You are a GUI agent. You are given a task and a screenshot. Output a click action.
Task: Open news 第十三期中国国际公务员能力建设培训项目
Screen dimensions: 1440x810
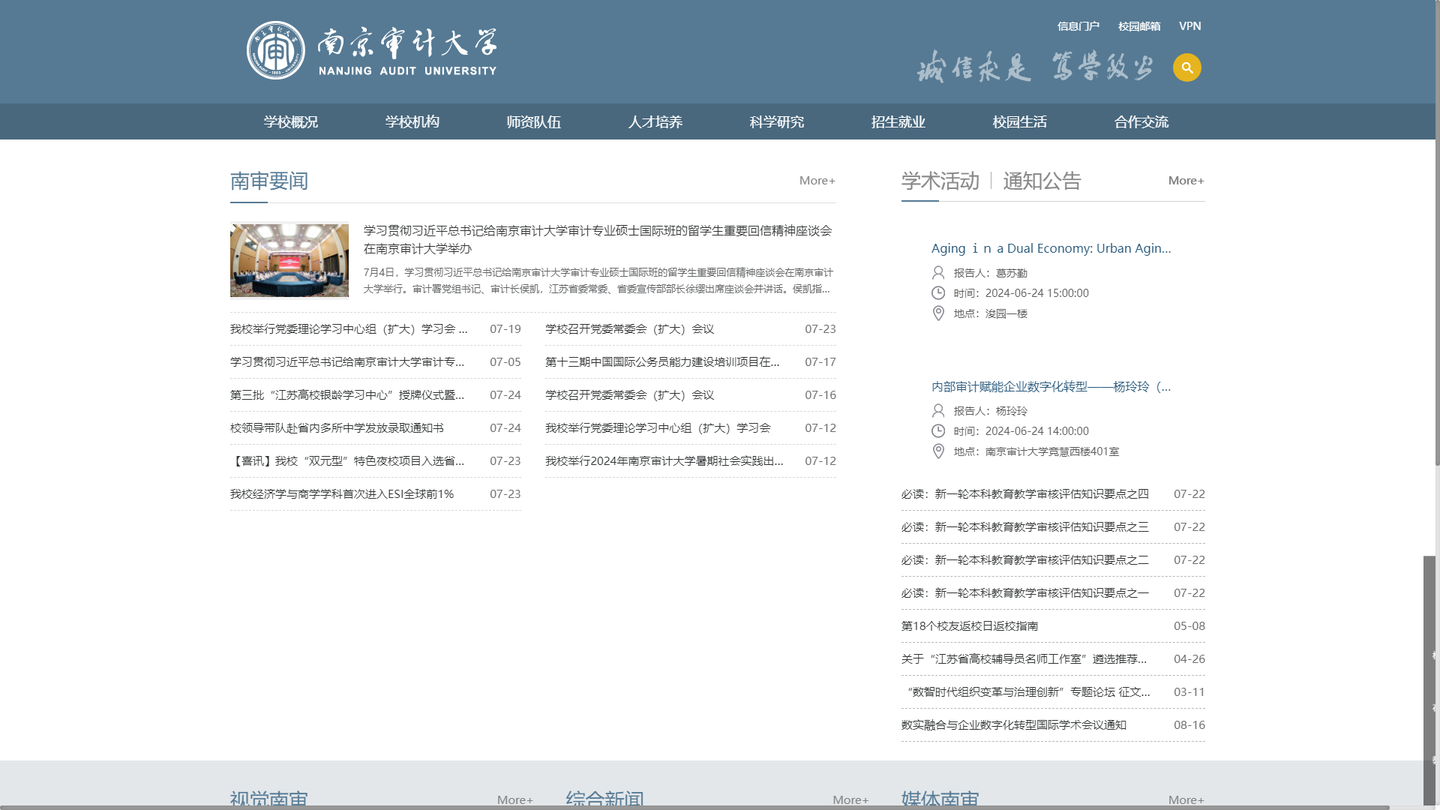coord(662,362)
